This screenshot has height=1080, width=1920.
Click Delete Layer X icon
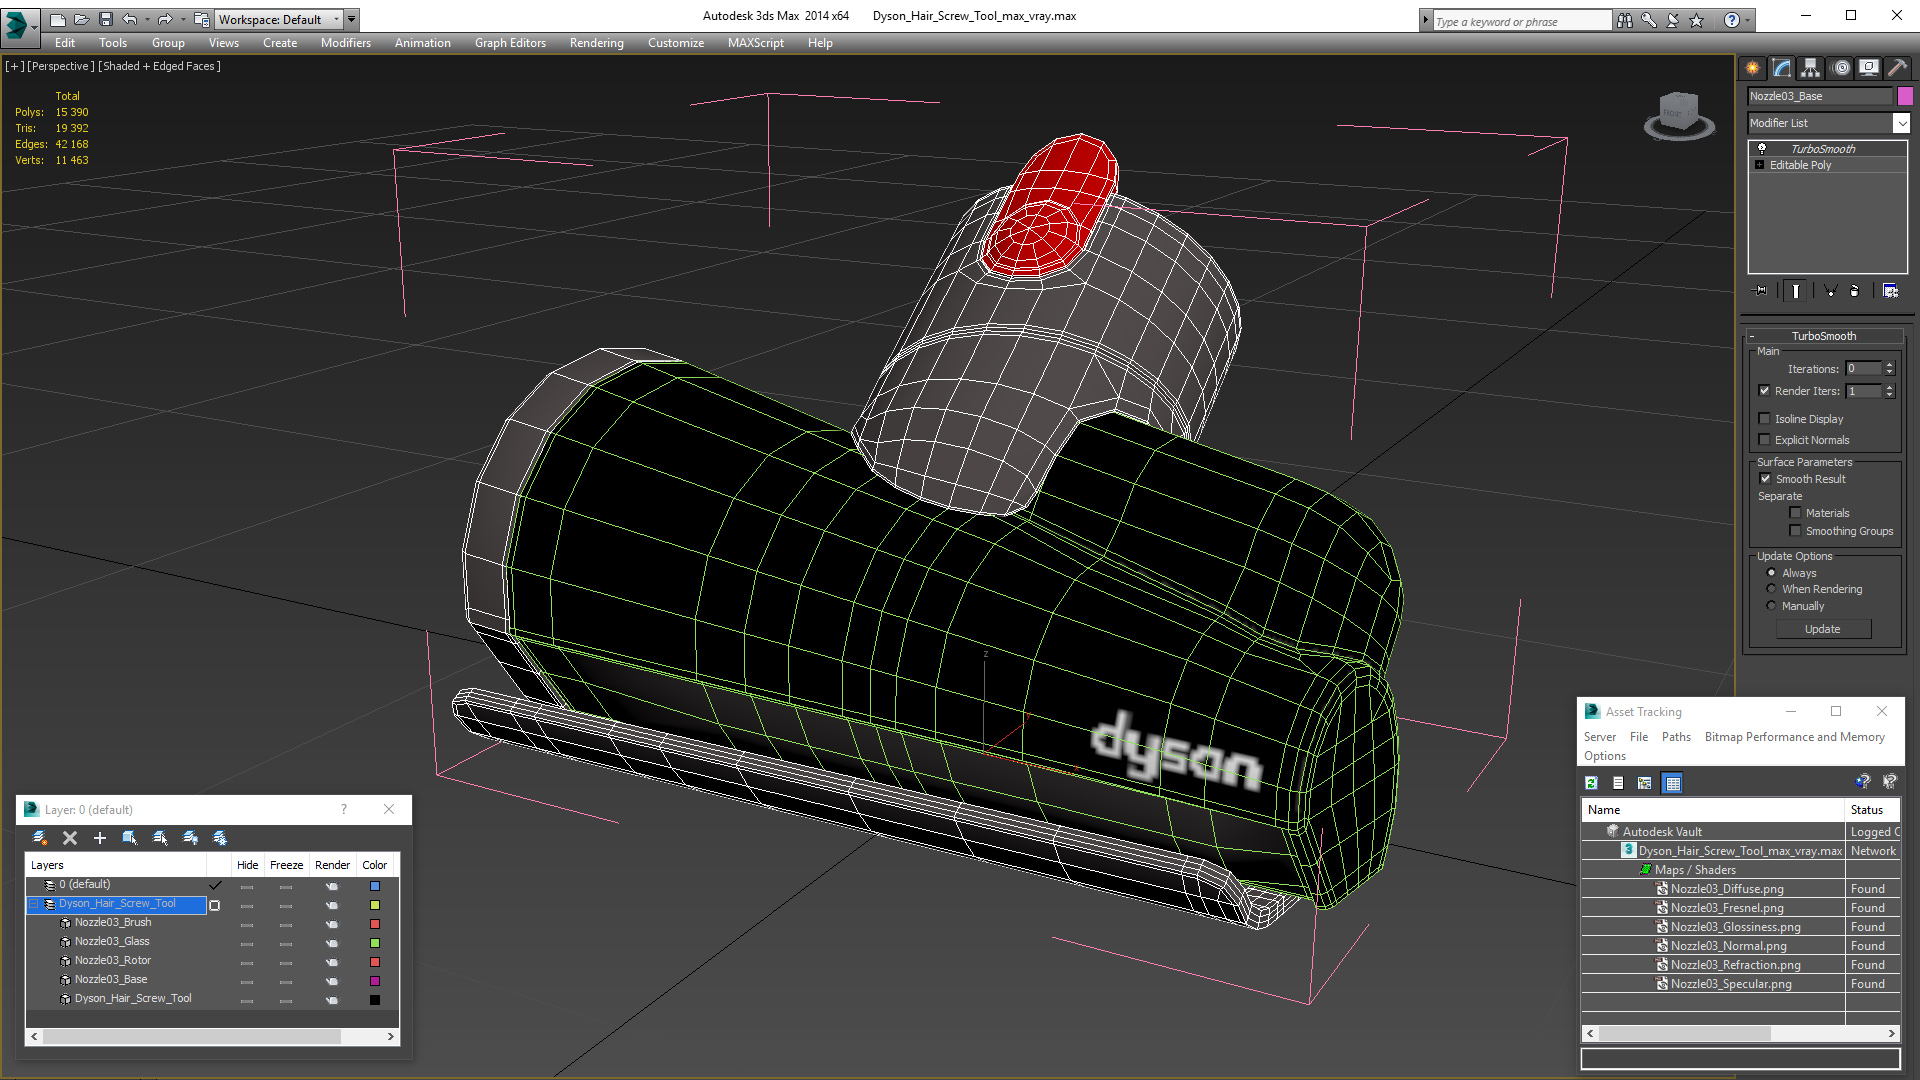[70, 838]
